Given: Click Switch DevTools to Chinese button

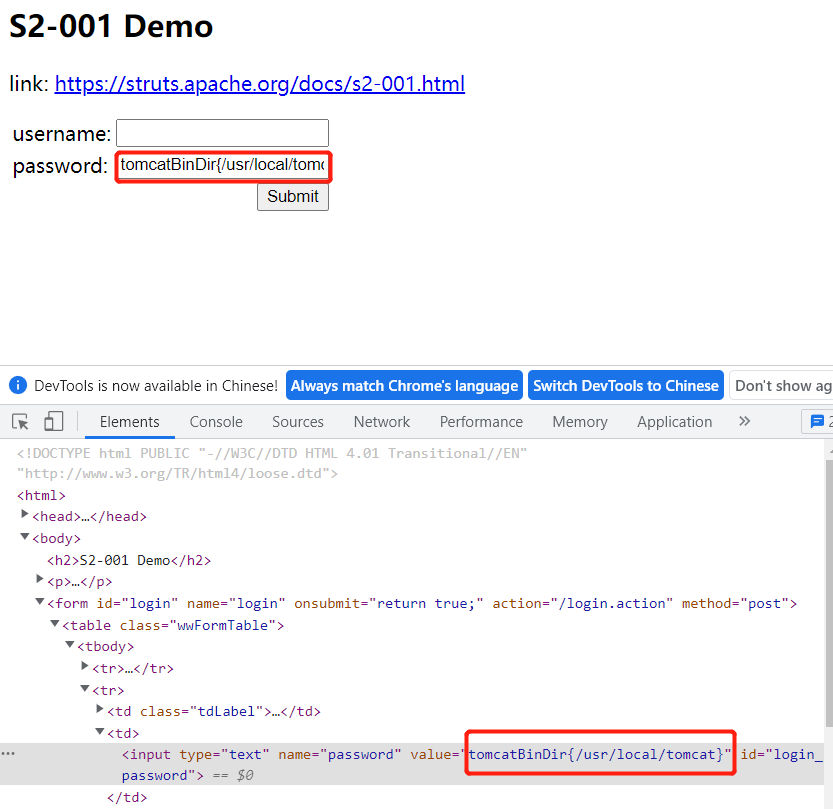Looking at the screenshot, I should pos(626,385).
